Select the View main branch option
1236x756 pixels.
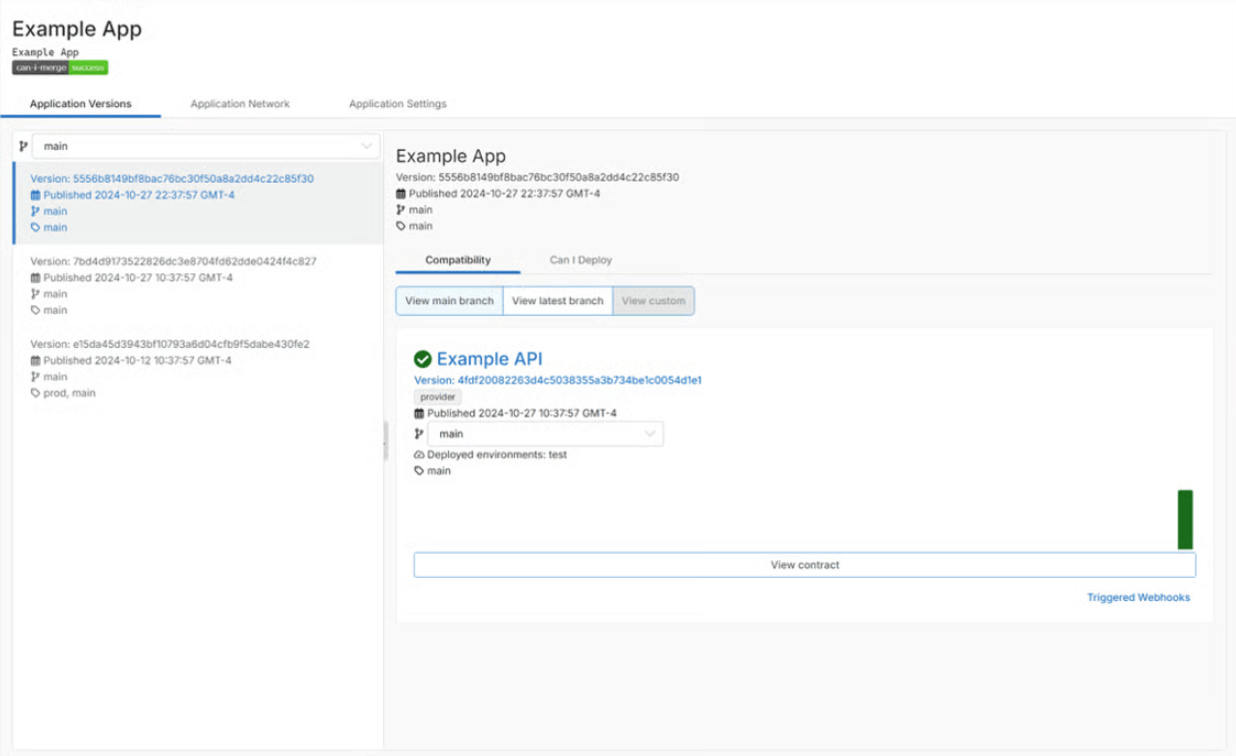(x=449, y=300)
